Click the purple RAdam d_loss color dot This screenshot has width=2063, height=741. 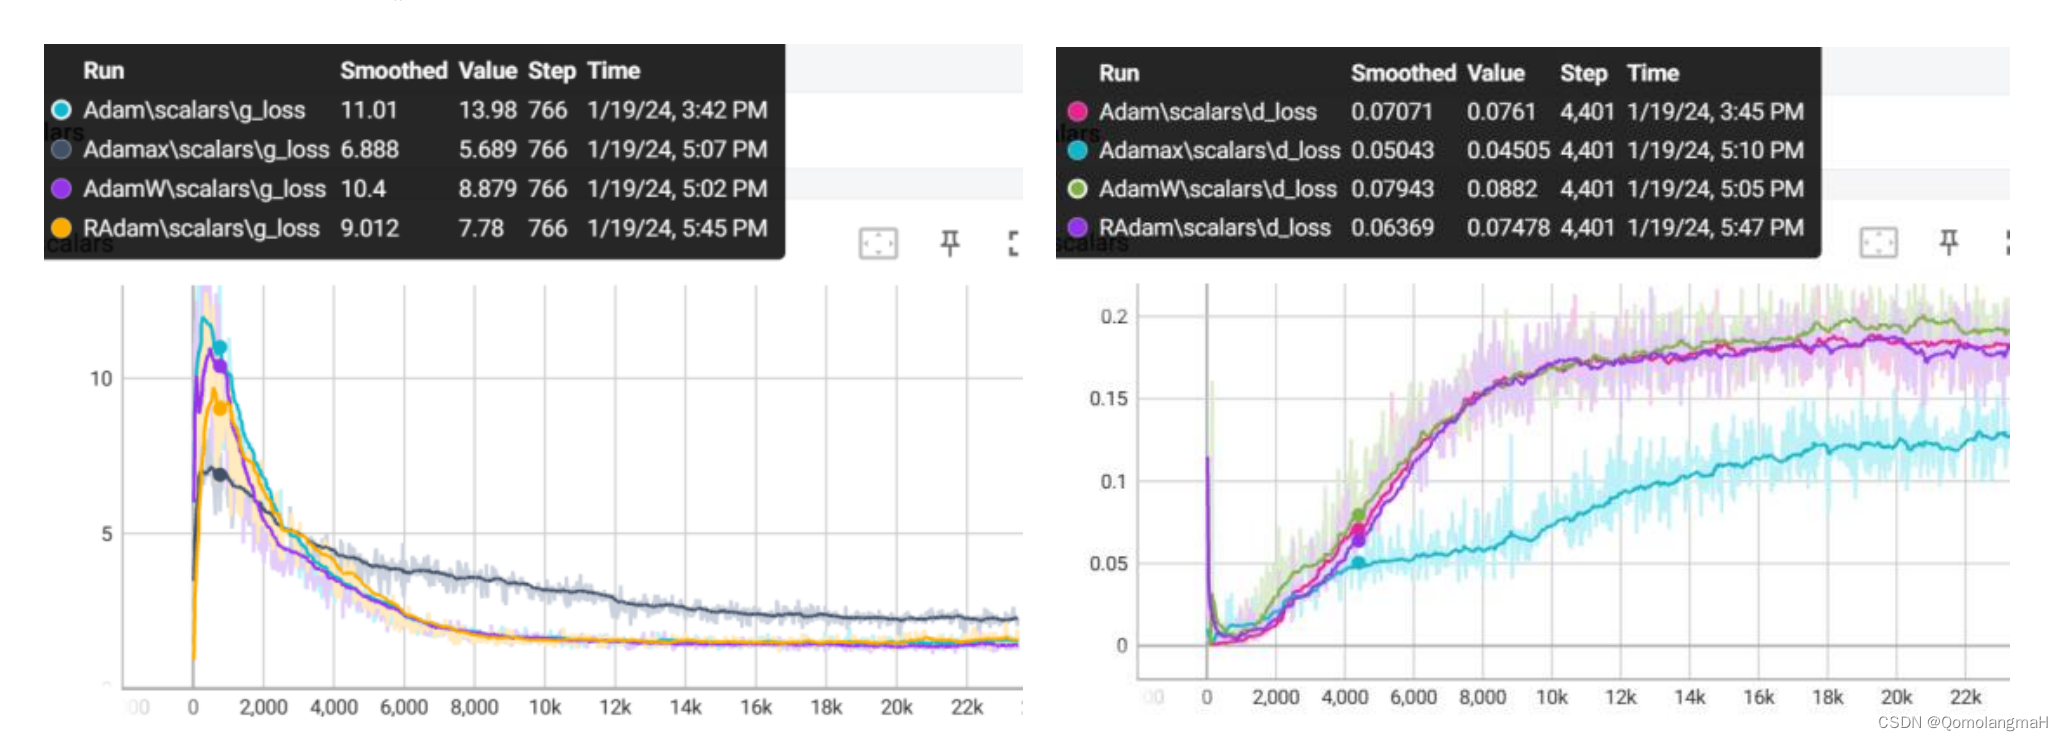click(x=1077, y=227)
